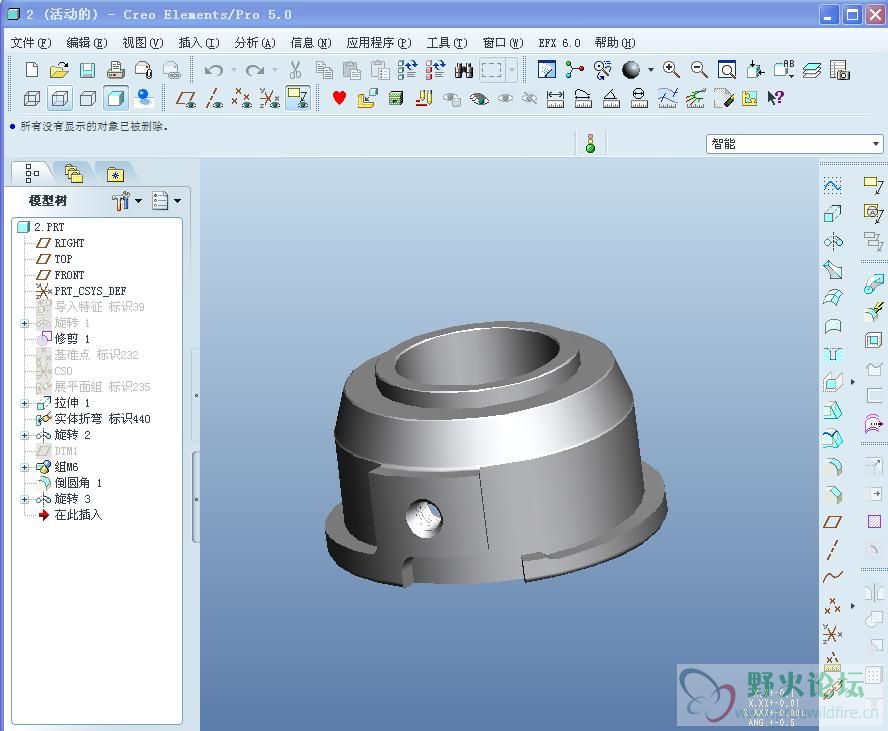The height and width of the screenshot is (731, 888).
Task: Switch to the Folder Browser tab
Action: coord(74,173)
